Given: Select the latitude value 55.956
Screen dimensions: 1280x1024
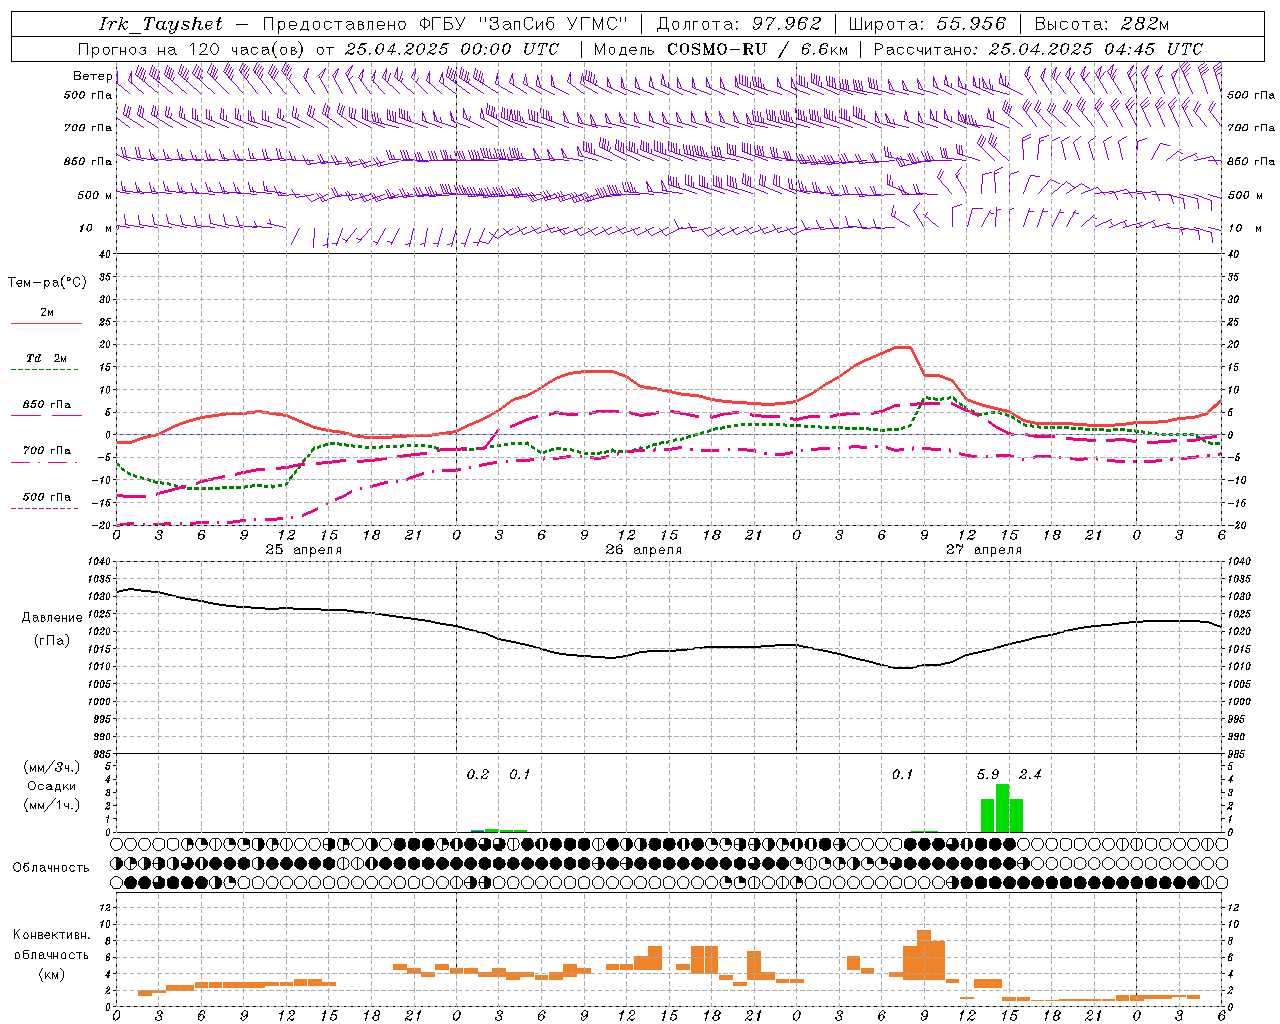Looking at the screenshot, I should pos(971,24).
